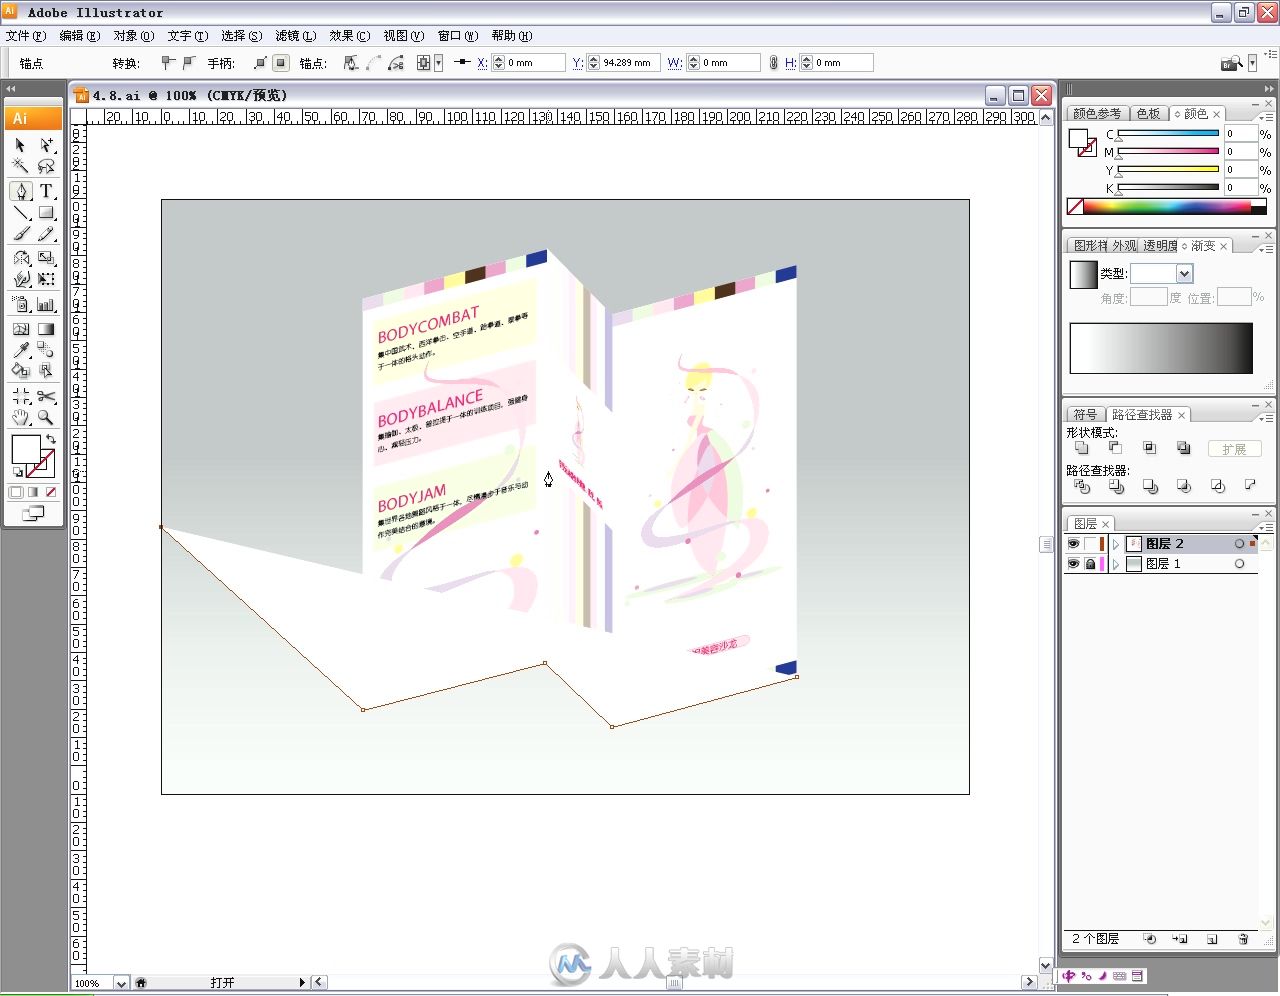The height and width of the screenshot is (996, 1280).
Task: Open 窗口 menu
Action: tap(457, 36)
